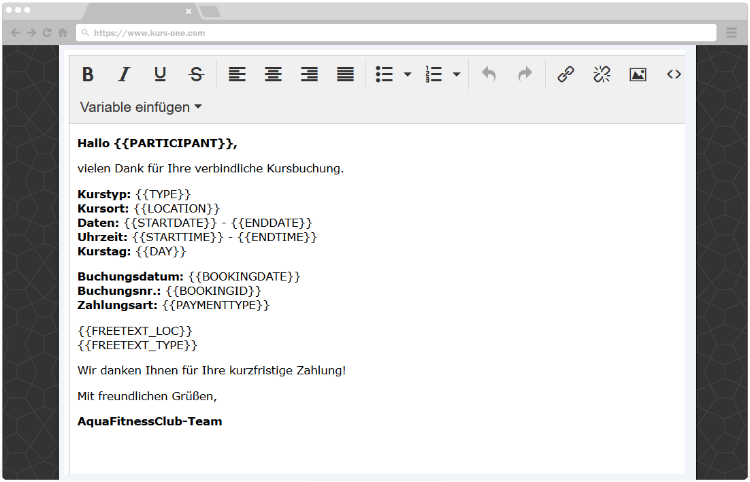Click the {{ENDDATE}} variable
Screen dimensions: 750x482
[x=272, y=223]
